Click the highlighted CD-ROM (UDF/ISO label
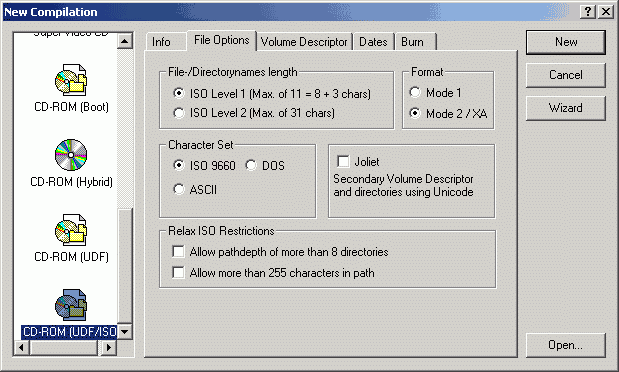The image size is (619, 372). pos(69,332)
